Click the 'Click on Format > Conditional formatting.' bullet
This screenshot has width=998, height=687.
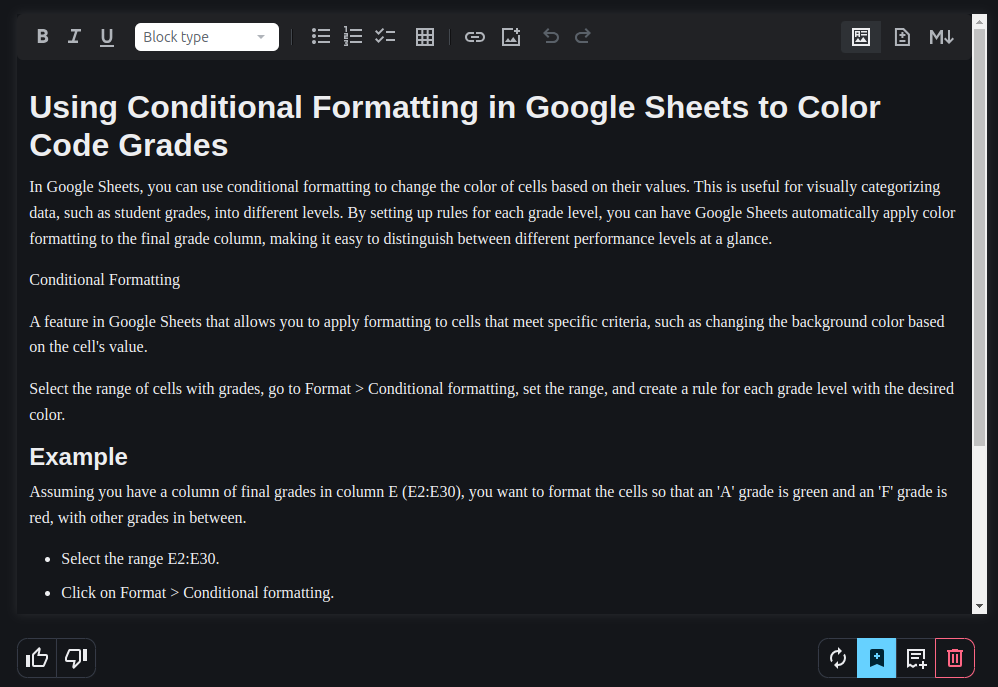tap(197, 592)
